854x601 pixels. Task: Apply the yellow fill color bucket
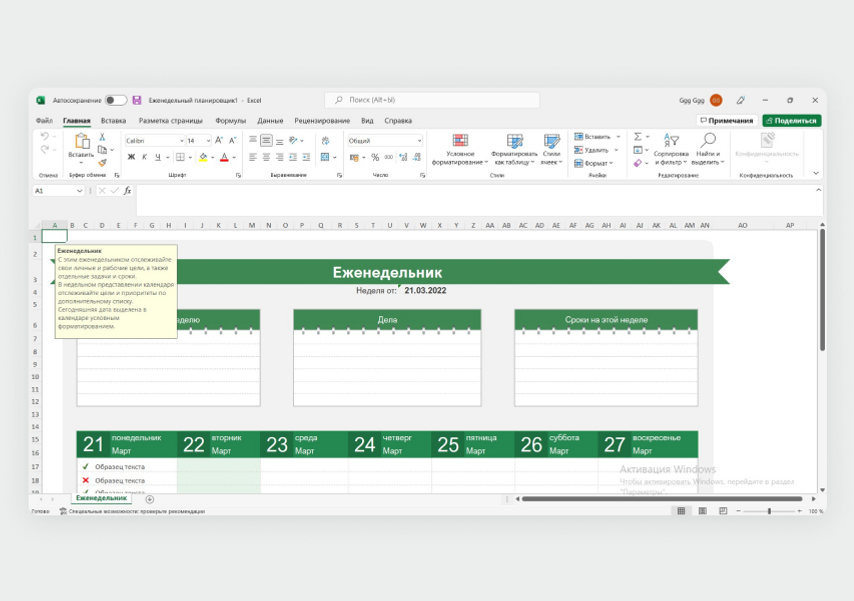pos(203,157)
